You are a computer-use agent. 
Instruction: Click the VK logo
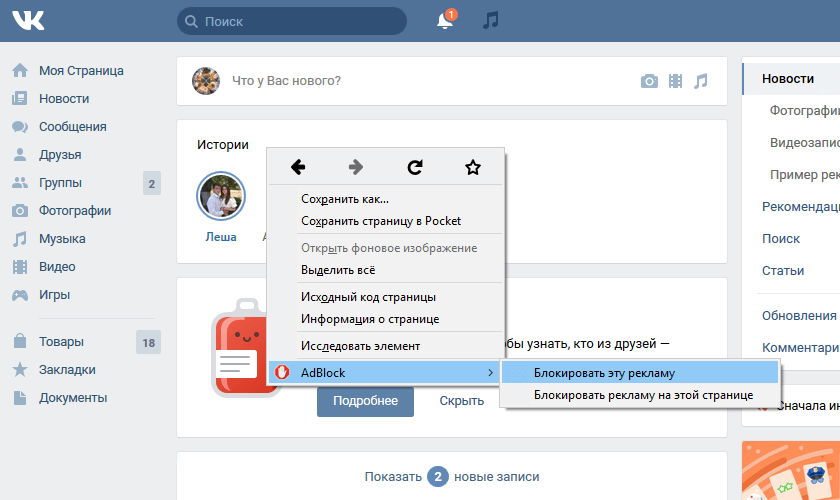(x=28, y=20)
